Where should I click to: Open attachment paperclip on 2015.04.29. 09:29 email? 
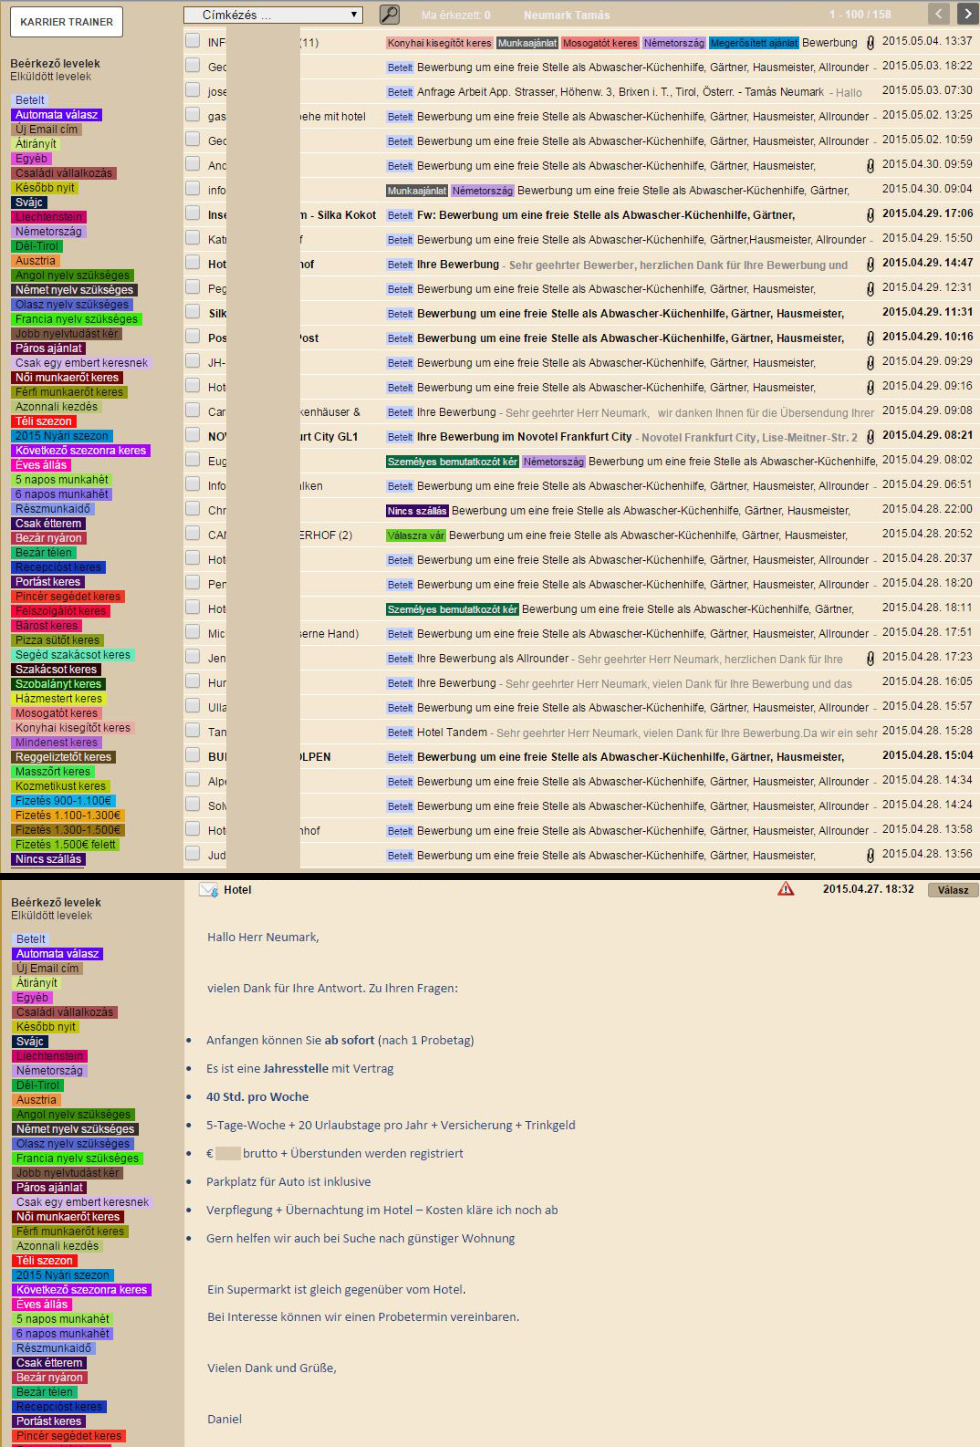pyautogui.click(x=870, y=363)
